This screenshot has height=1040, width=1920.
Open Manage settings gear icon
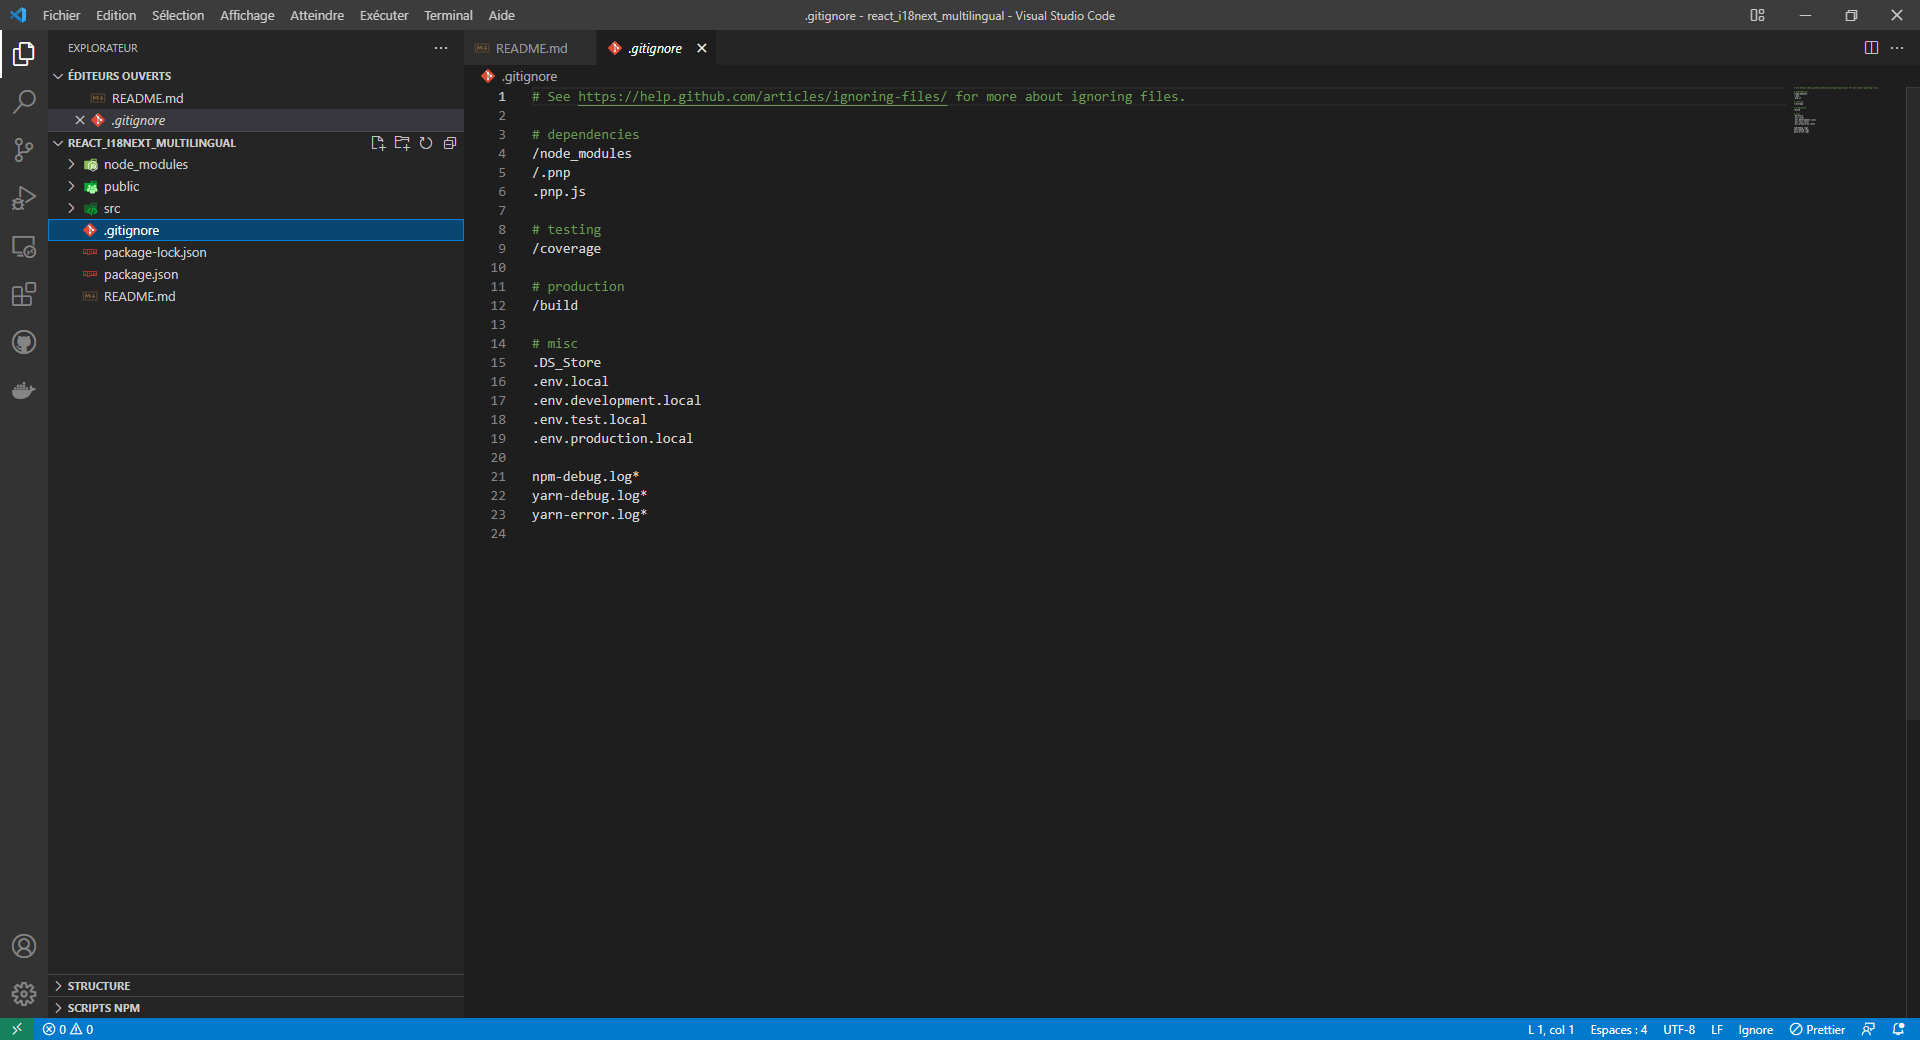click(x=24, y=994)
